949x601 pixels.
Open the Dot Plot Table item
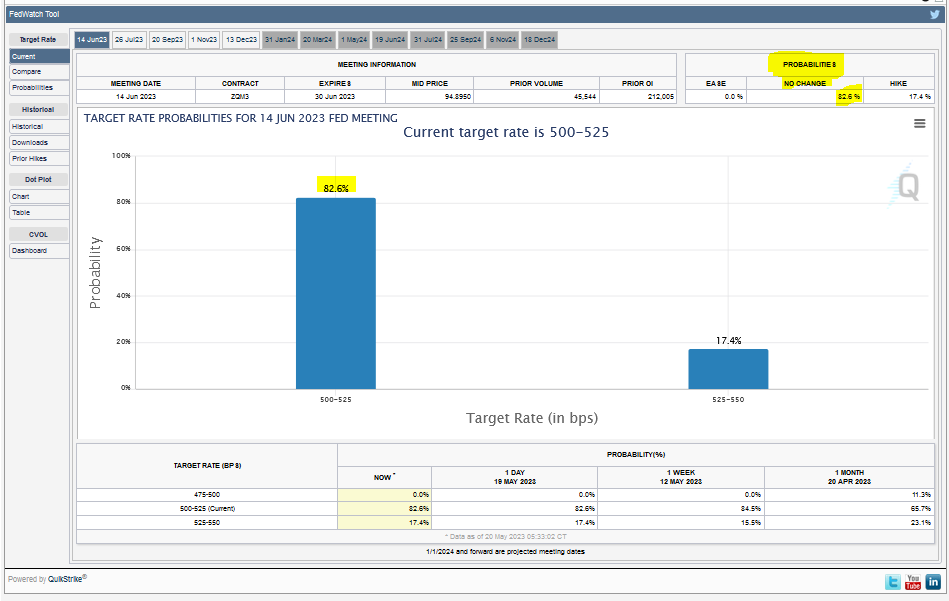(39, 212)
